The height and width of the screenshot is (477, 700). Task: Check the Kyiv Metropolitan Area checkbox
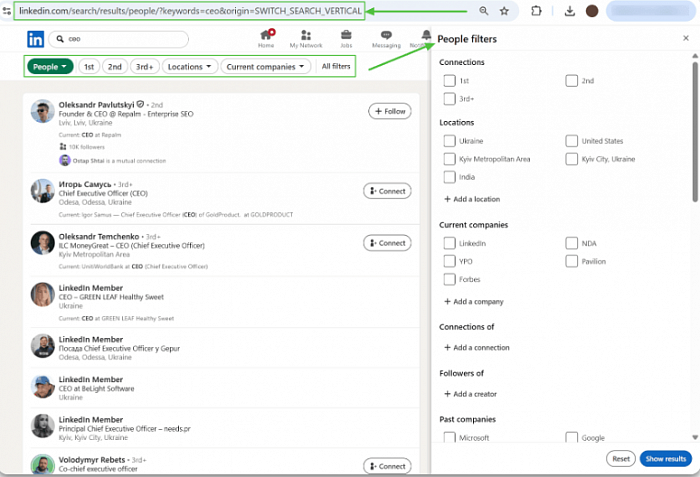point(450,159)
